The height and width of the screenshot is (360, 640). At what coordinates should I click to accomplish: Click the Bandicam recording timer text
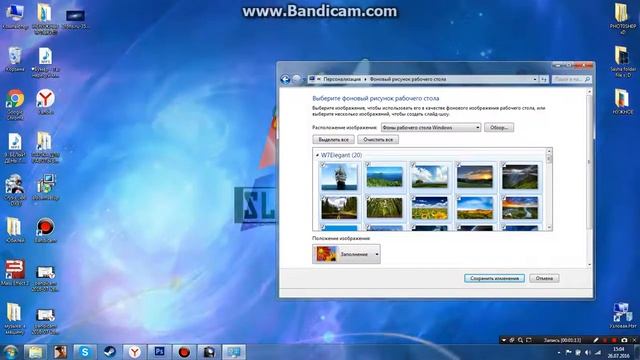pos(562,340)
